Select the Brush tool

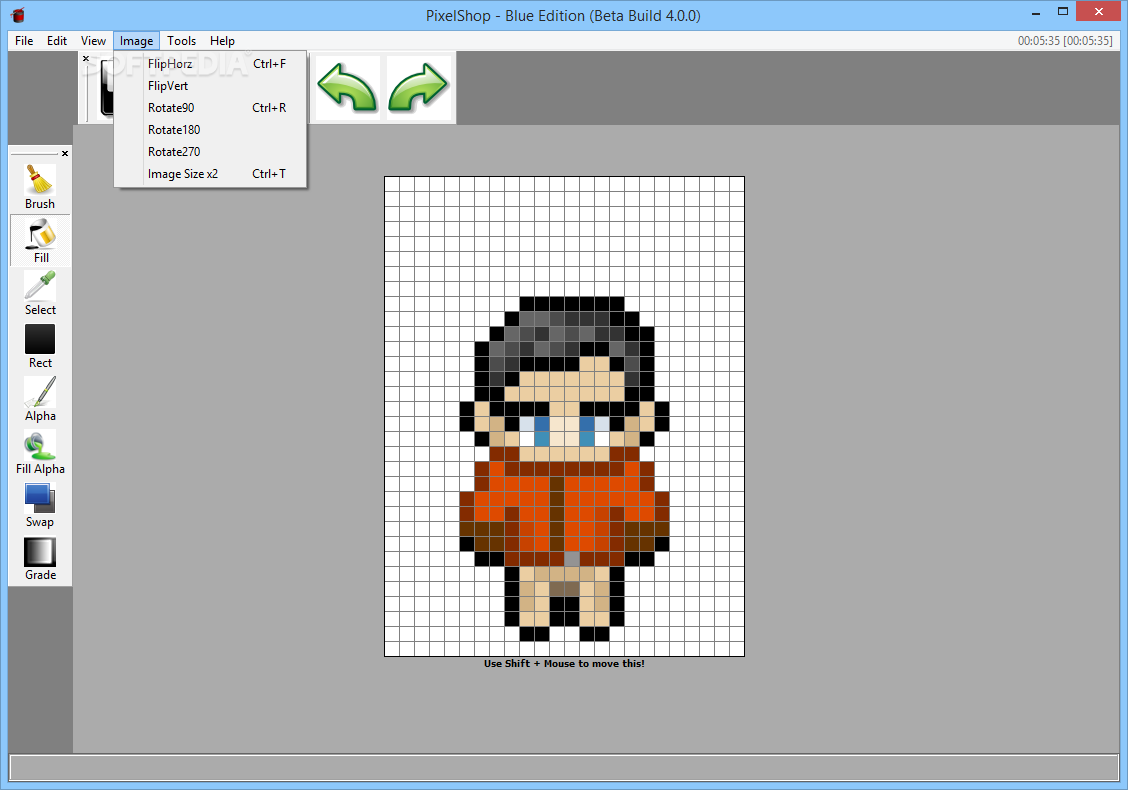(40, 187)
